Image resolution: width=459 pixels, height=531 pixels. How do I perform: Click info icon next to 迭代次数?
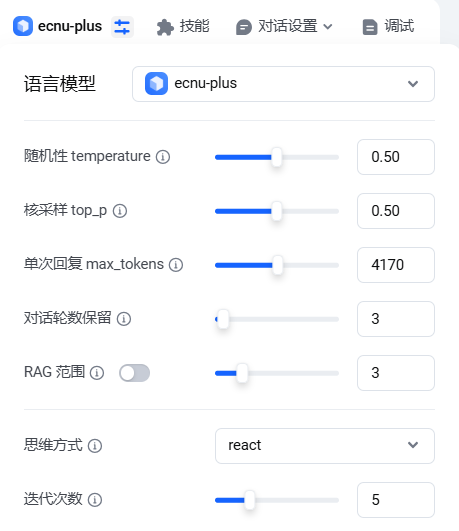pyautogui.click(x=95, y=500)
